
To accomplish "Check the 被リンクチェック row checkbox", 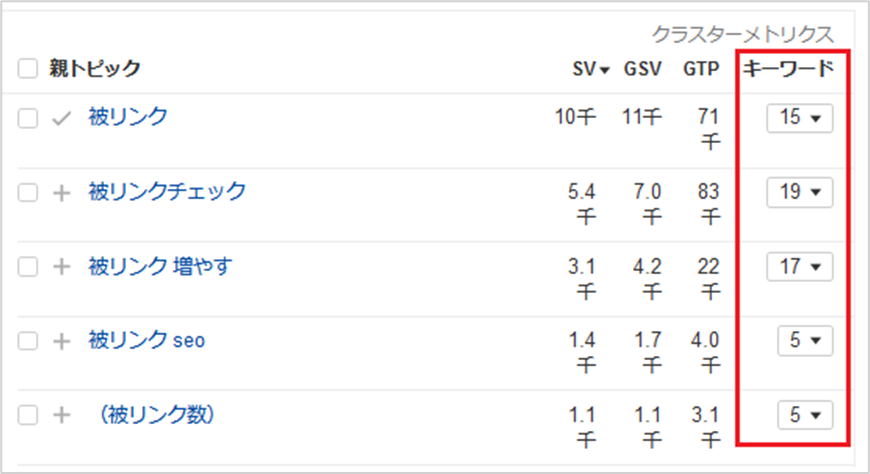I will point(28,193).
